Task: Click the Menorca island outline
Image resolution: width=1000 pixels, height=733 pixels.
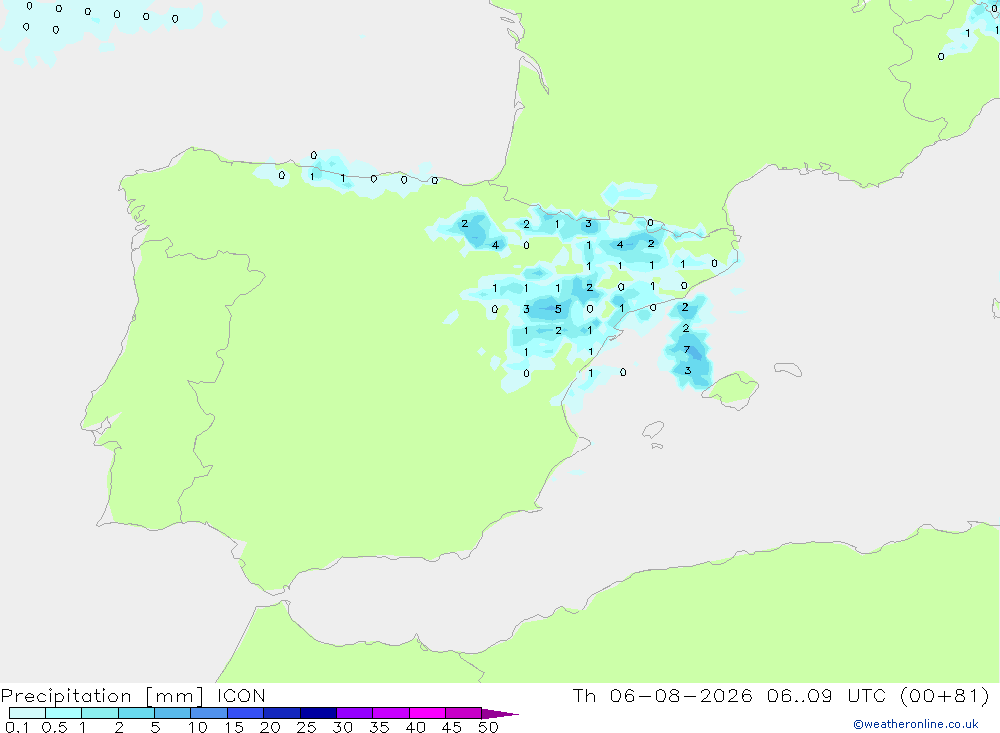Action: coord(788,369)
